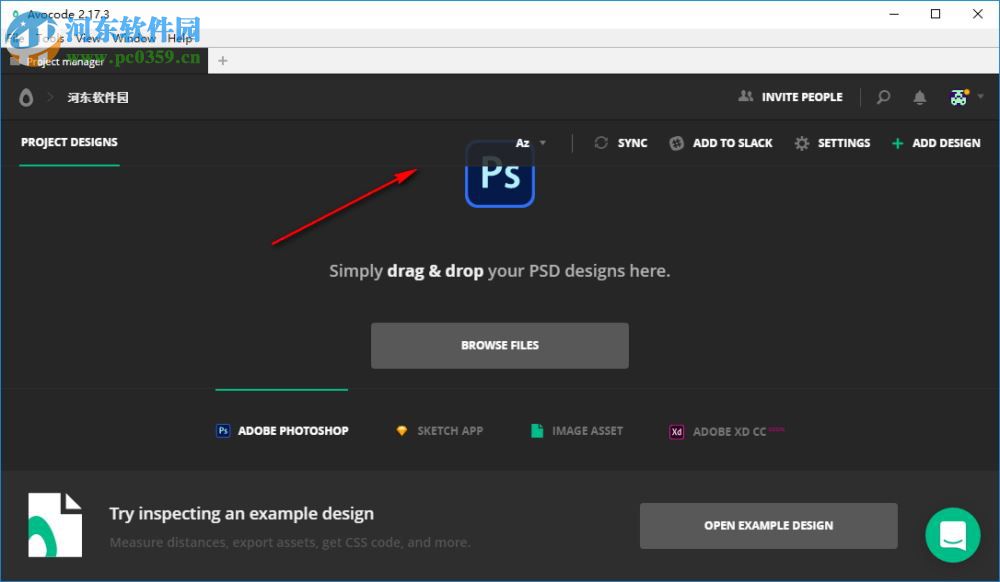Open Settings via the gear icon
The image size is (1000, 582).
[x=801, y=143]
